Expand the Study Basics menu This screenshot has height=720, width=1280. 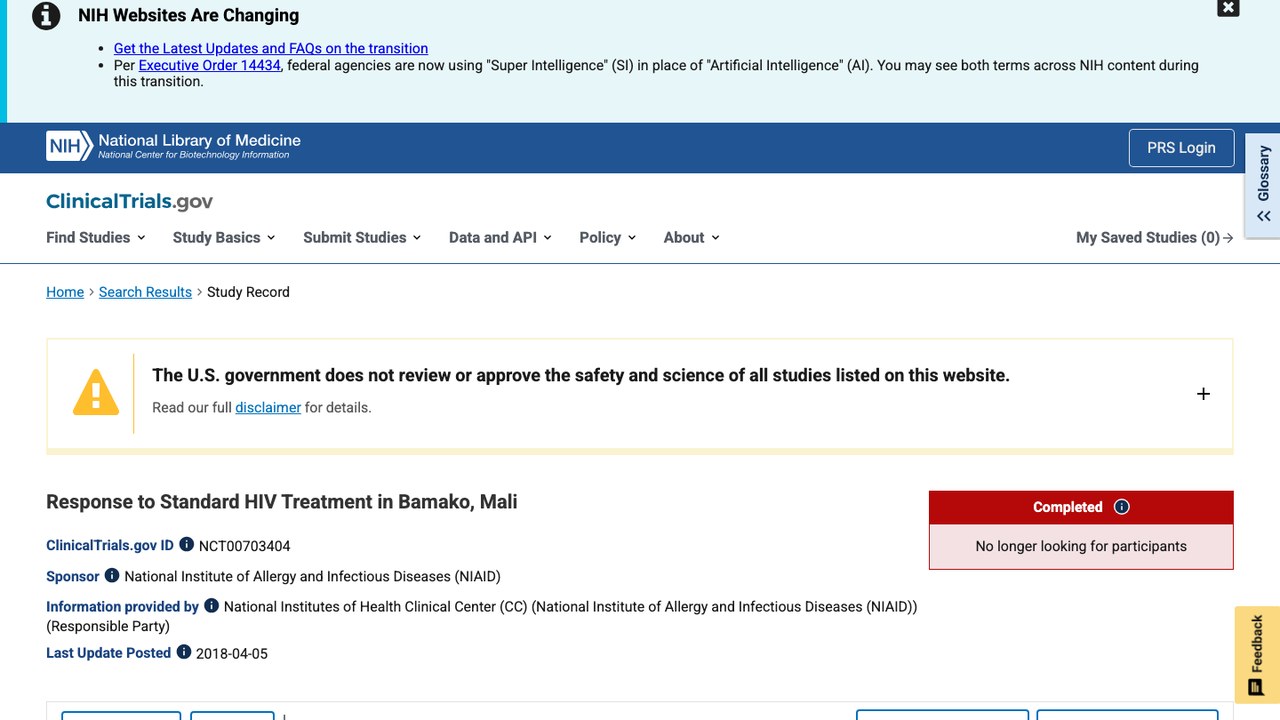[224, 237]
